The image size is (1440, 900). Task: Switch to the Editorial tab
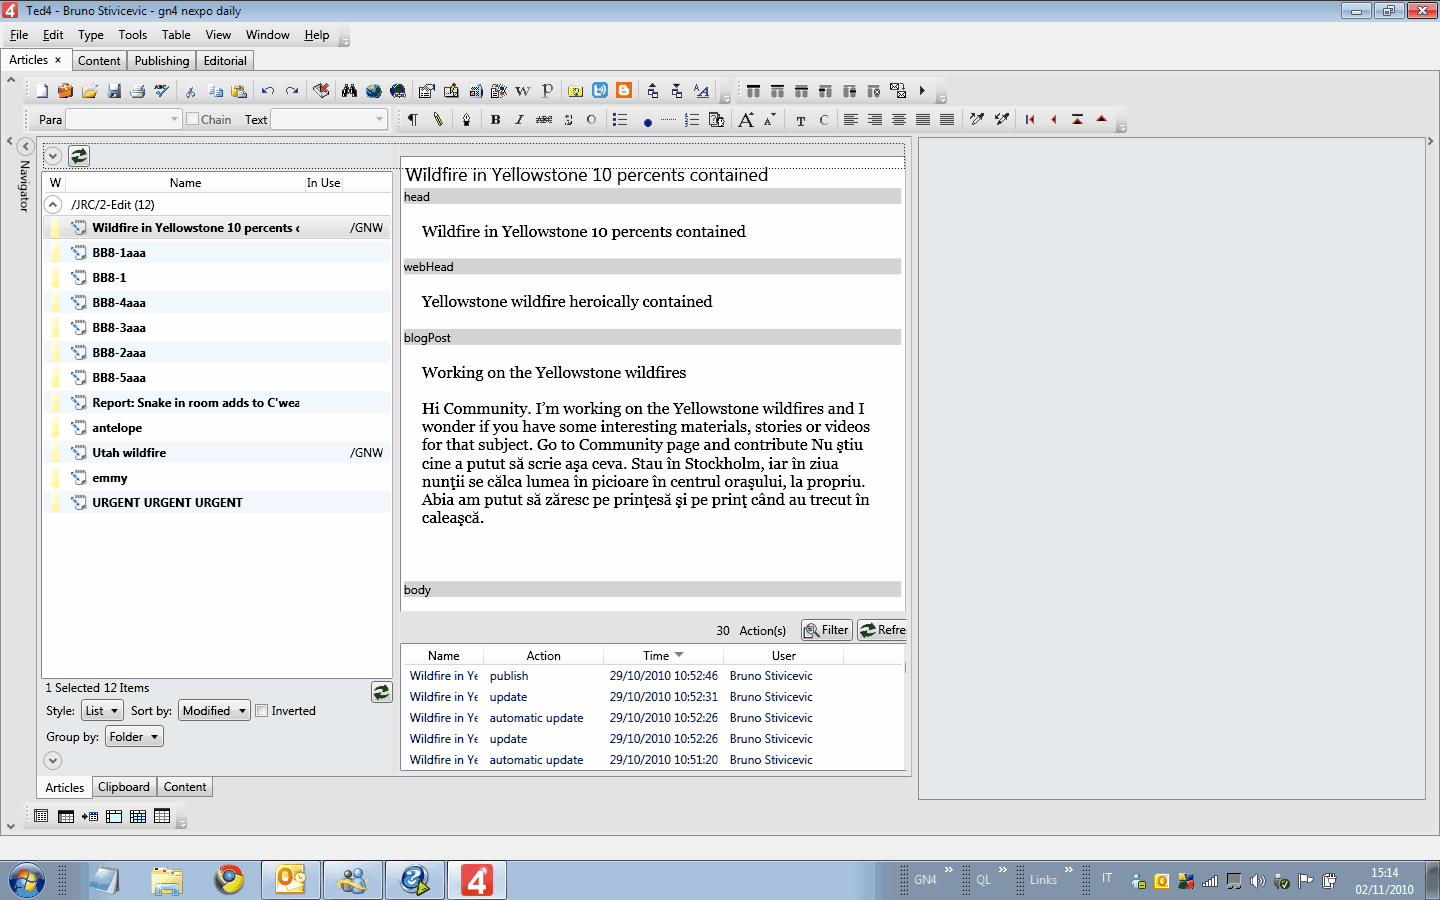pos(225,61)
